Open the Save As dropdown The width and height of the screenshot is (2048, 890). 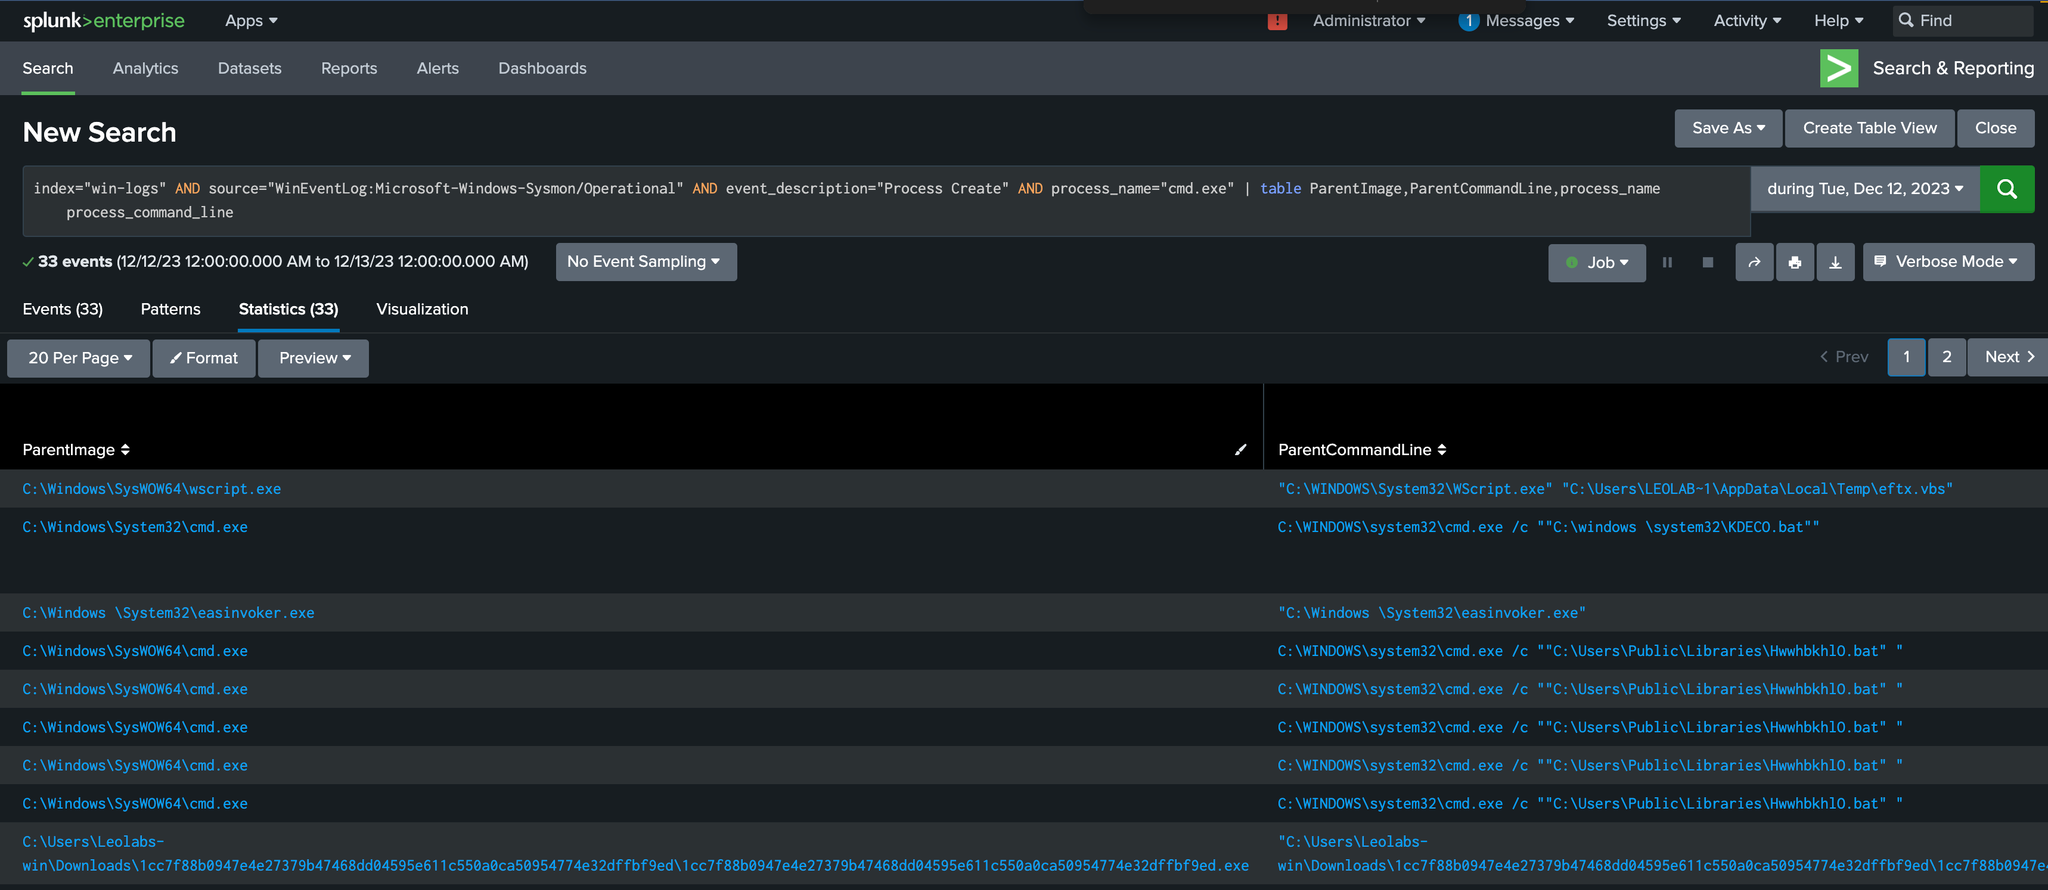[x=1728, y=128]
